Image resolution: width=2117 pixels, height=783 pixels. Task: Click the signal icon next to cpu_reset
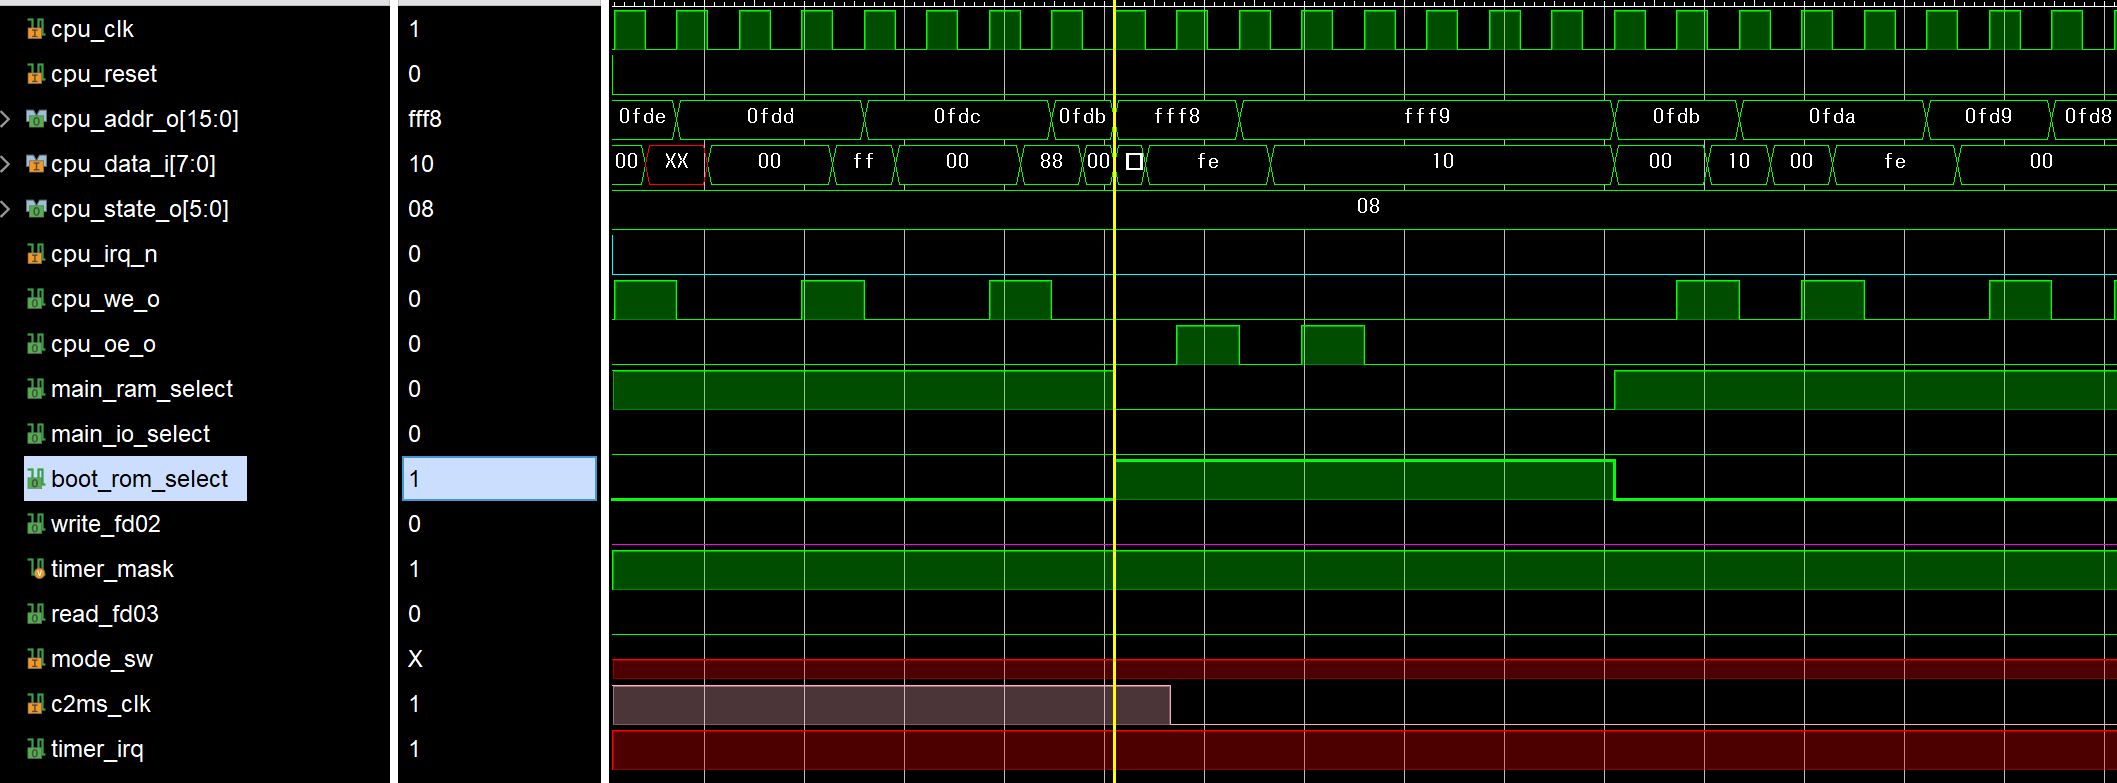point(35,75)
